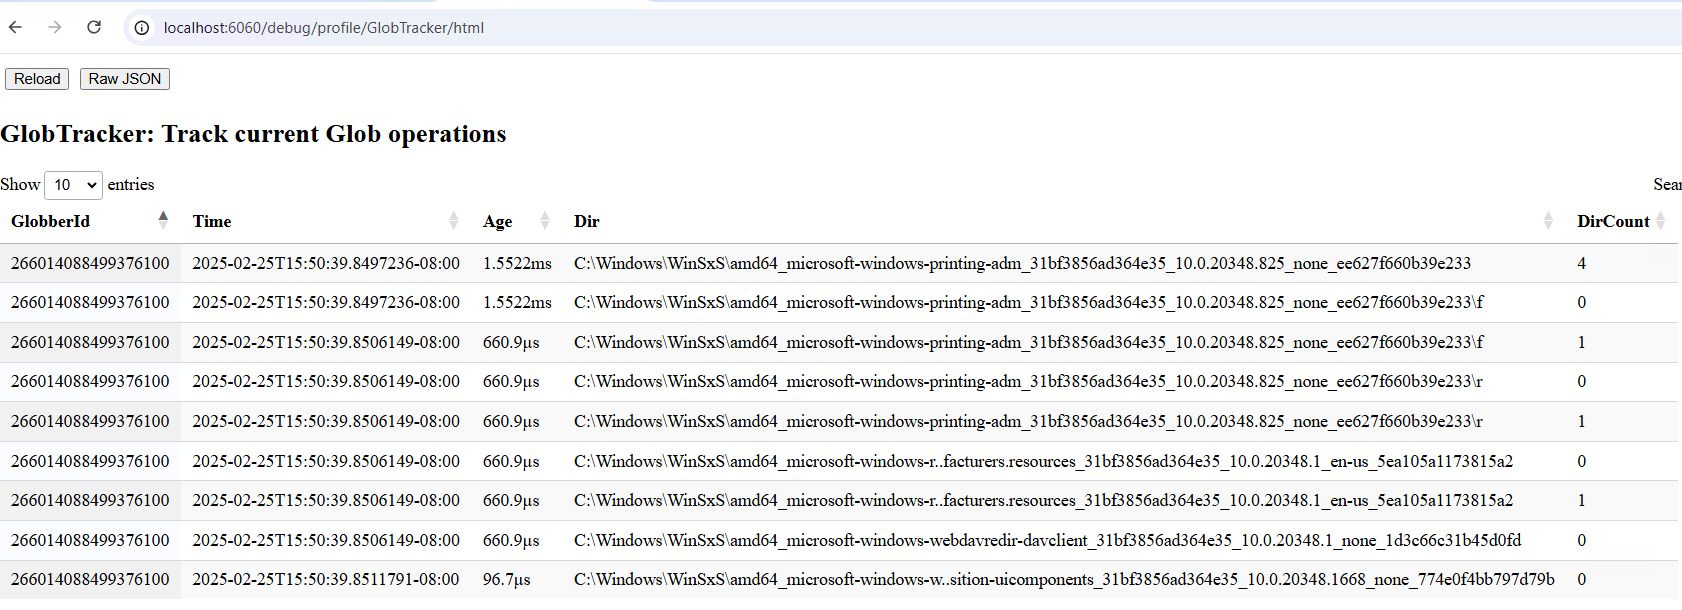The image size is (1682, 610).
Task: Click the DirCount value 4
Action: (x=1582, y=263)
